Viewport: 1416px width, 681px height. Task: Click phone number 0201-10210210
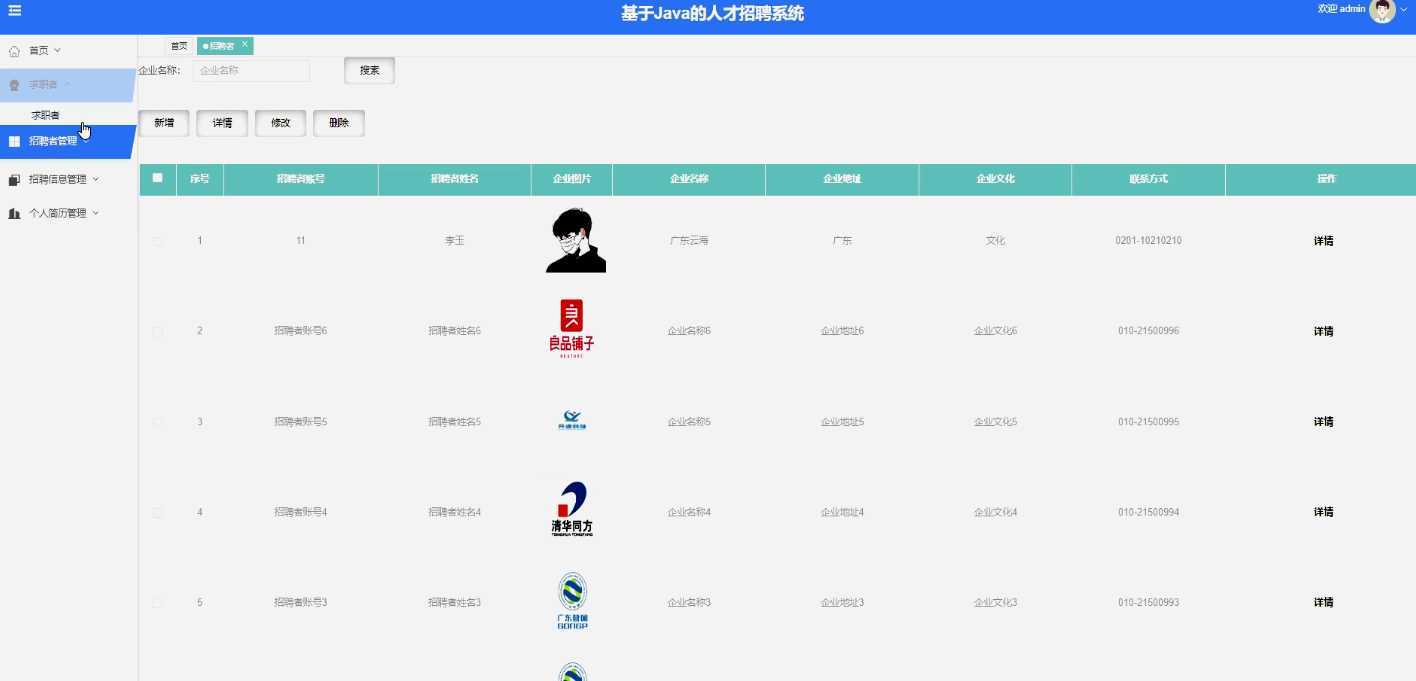click(1148, 241)
